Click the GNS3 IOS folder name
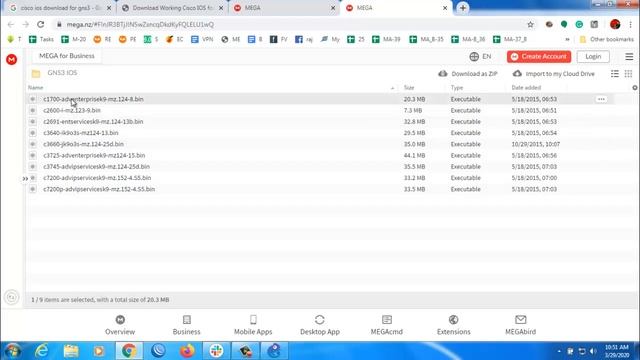 coord(62,73)
